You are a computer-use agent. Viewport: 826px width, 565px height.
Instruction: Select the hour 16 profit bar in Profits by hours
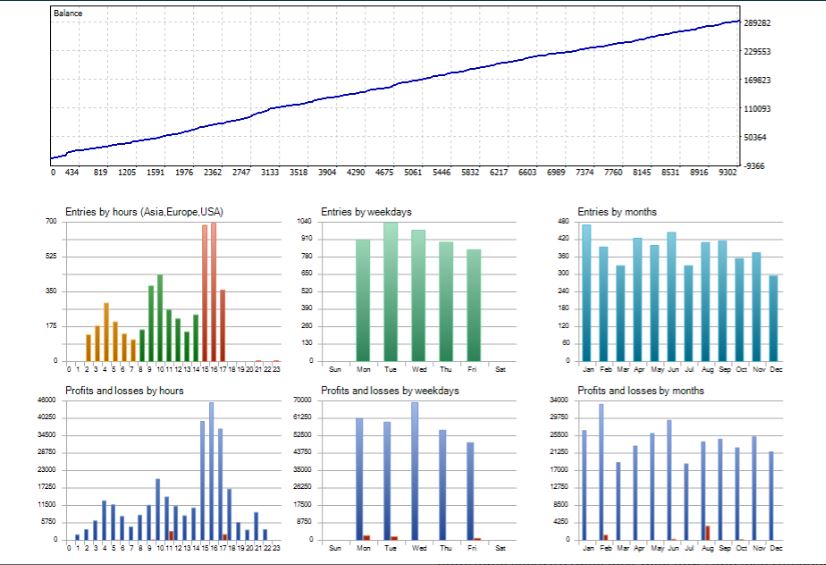211,471
